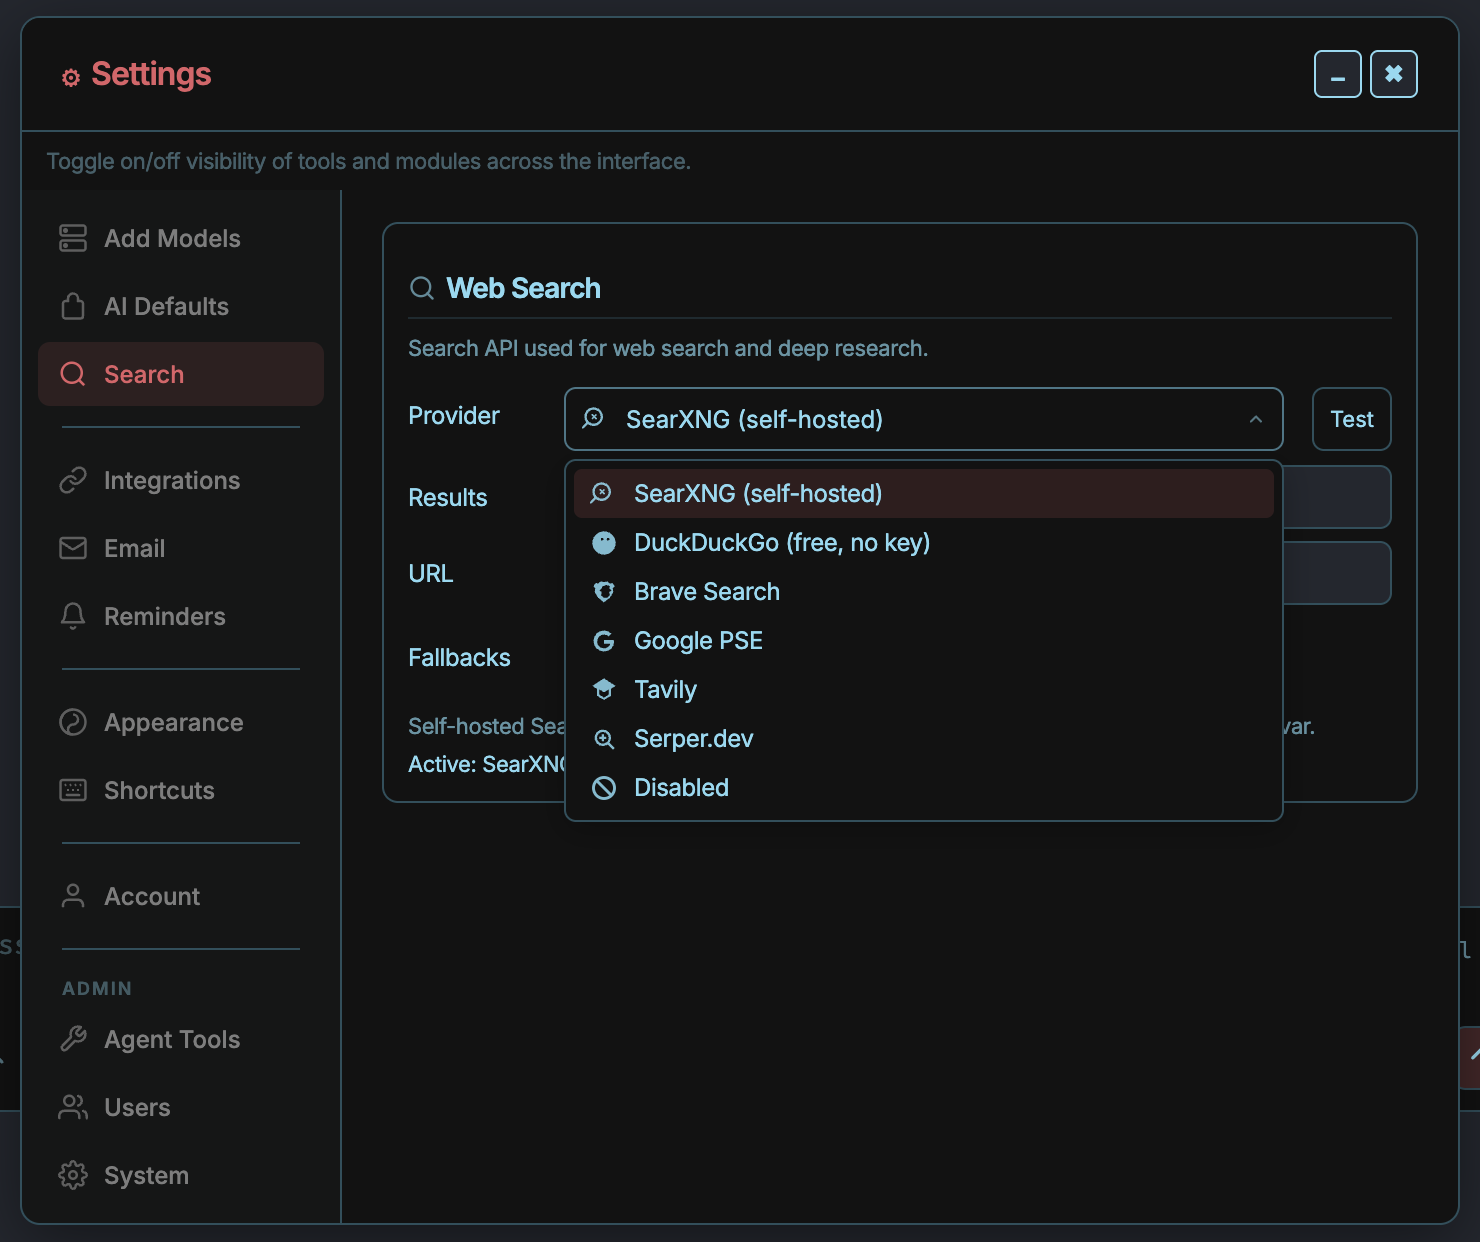Click the Settings gear icon in the header
The image size is (1480, 1242).
pyautogui.click(x=70, y=77)
